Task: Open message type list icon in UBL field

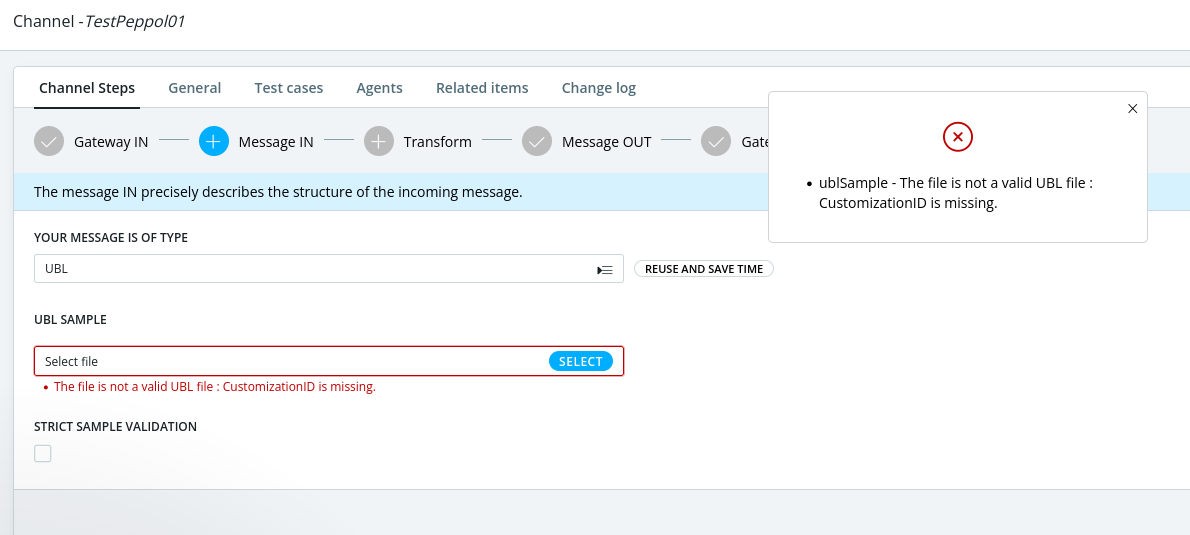Action: (604, 270)
